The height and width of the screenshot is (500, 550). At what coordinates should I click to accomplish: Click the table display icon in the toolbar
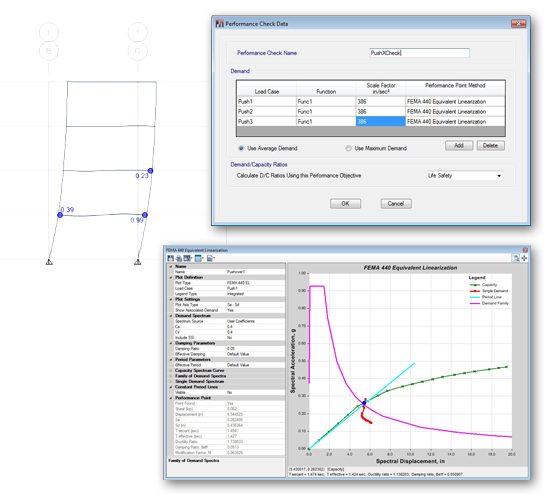pyautogui.click(x=199, y=258)
